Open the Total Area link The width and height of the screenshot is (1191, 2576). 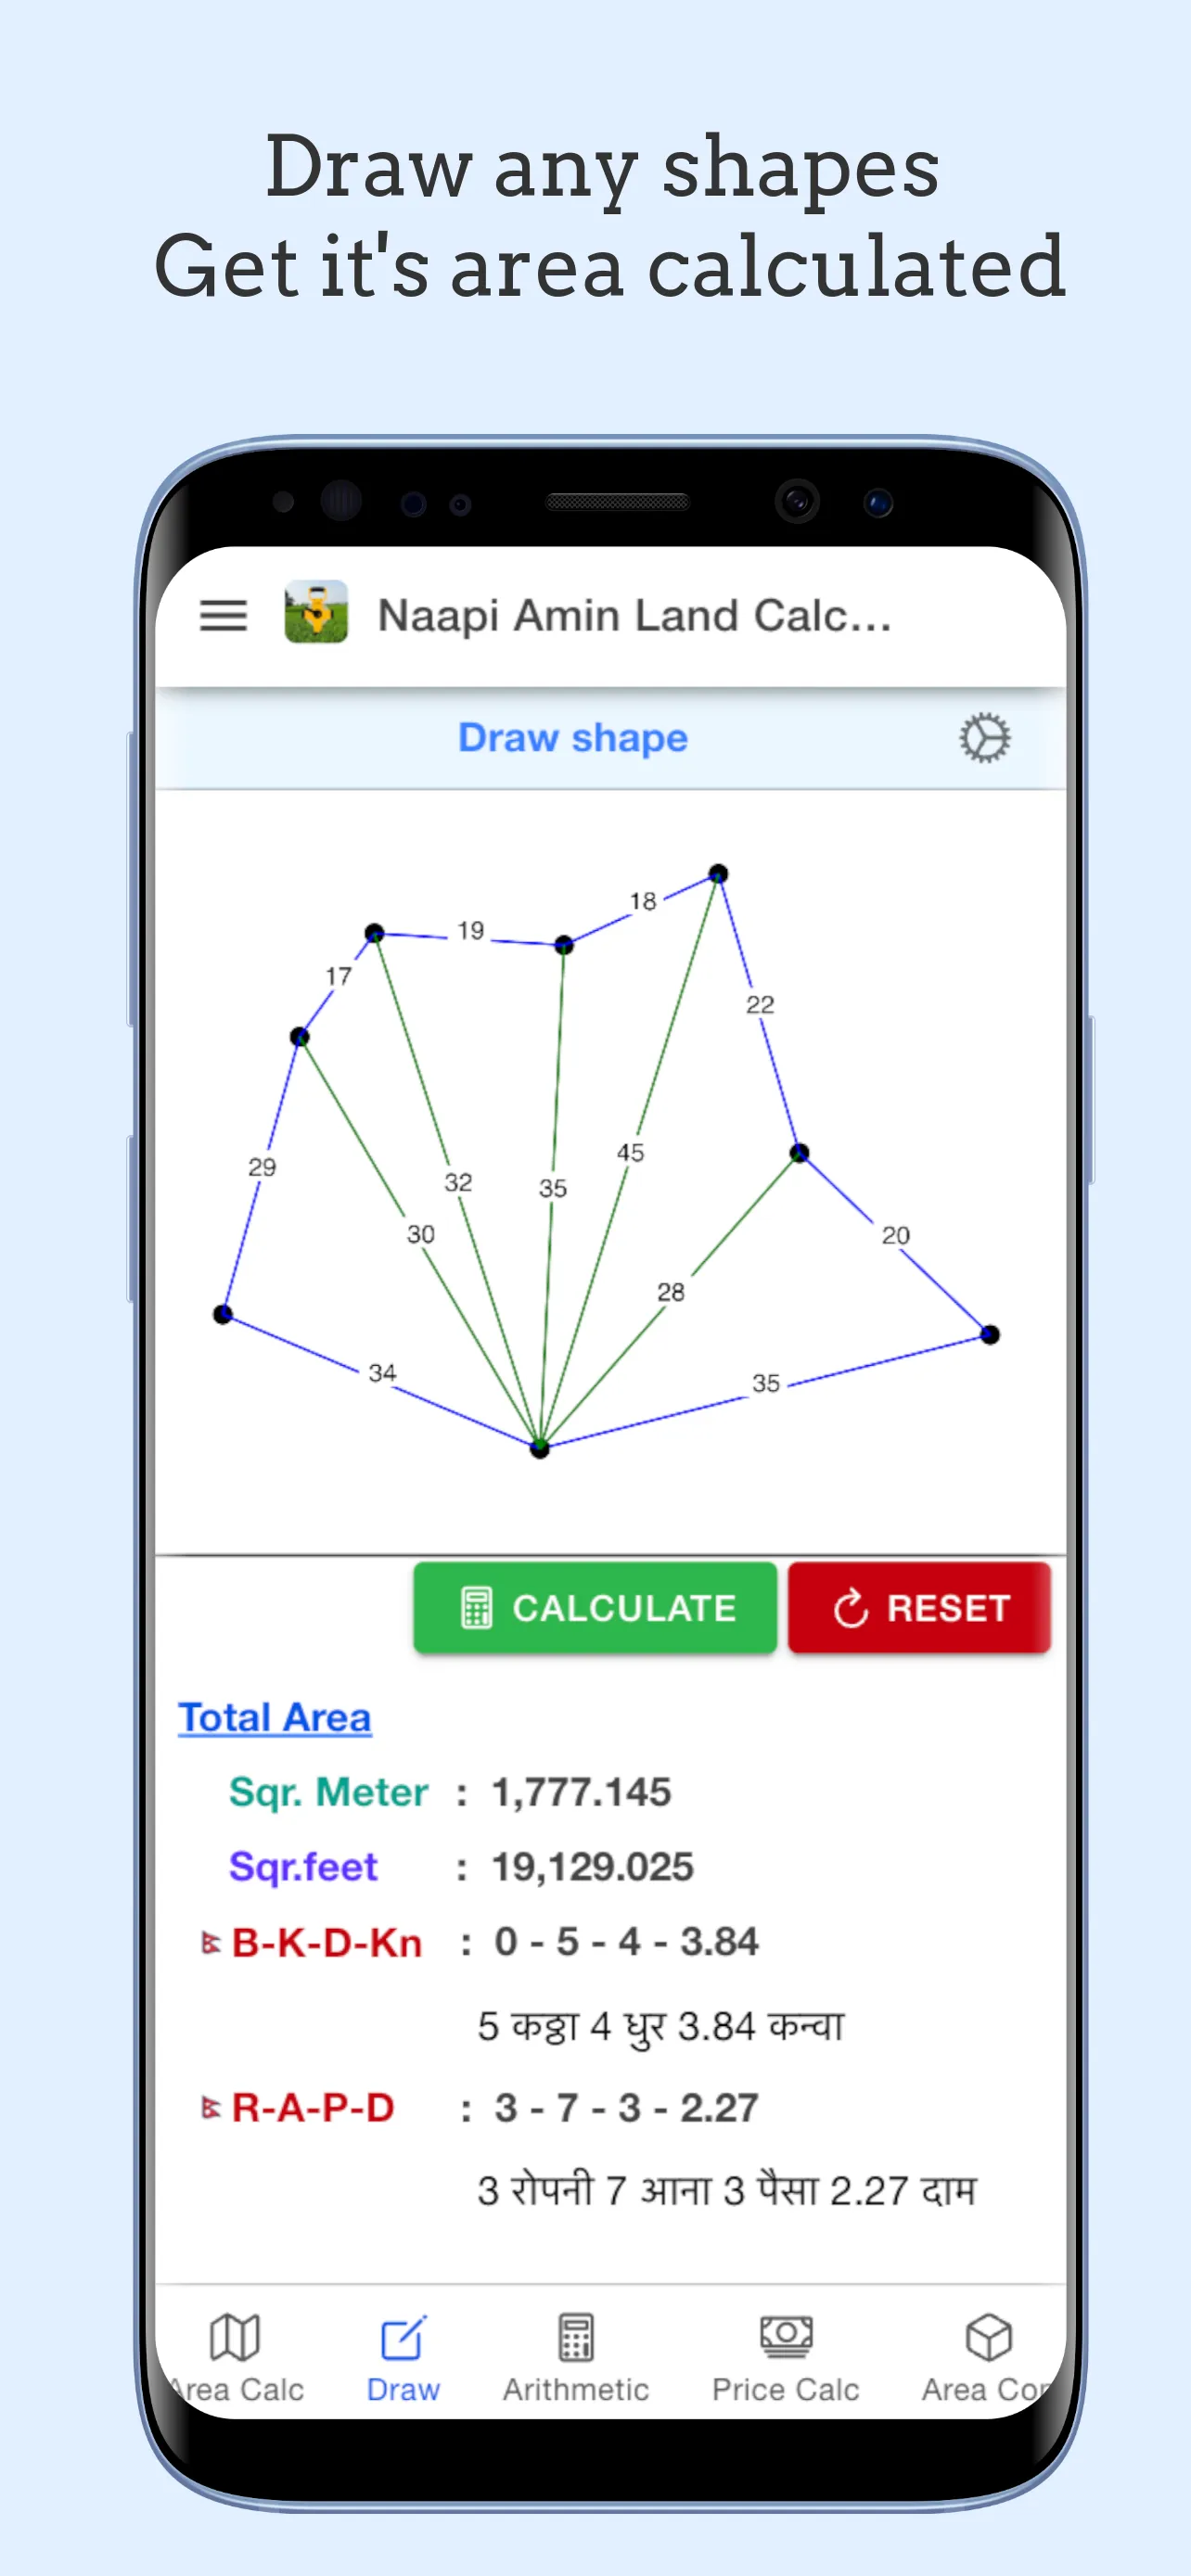click(275, 1717)
